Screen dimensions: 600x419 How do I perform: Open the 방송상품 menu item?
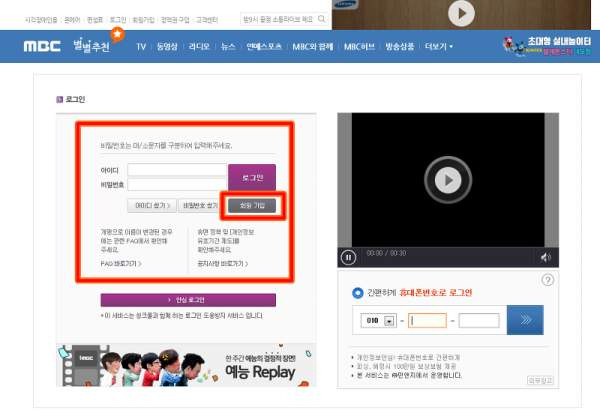[399, 47]
